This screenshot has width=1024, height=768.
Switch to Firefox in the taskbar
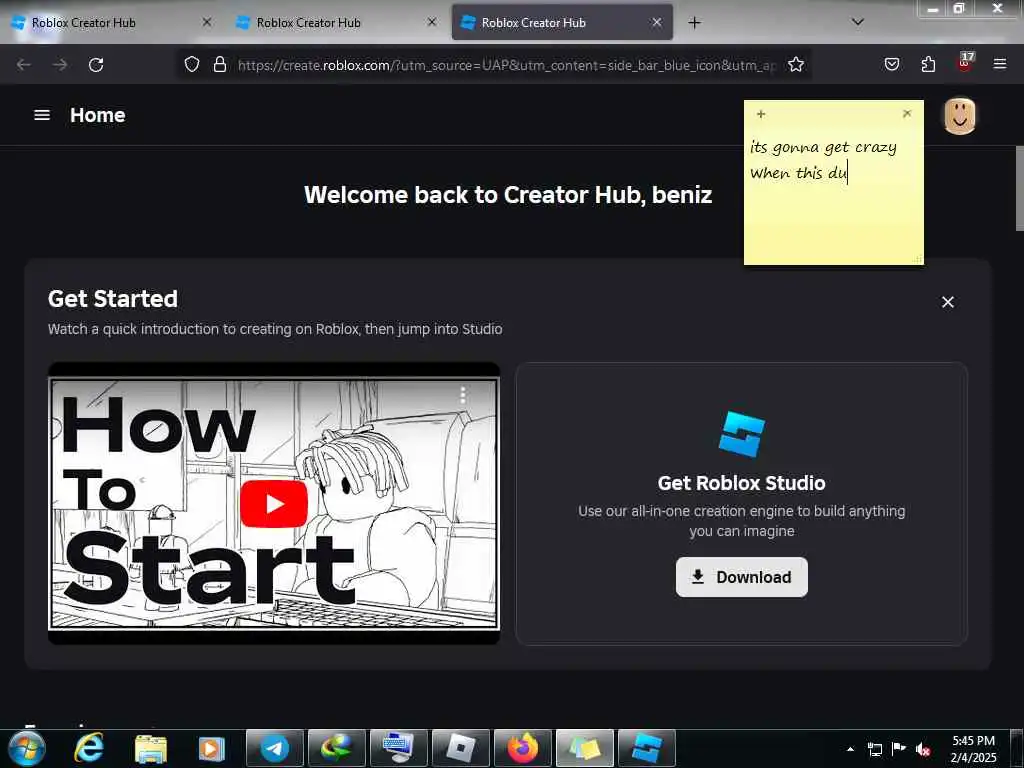pyautogui.click(x=522, y=748)
